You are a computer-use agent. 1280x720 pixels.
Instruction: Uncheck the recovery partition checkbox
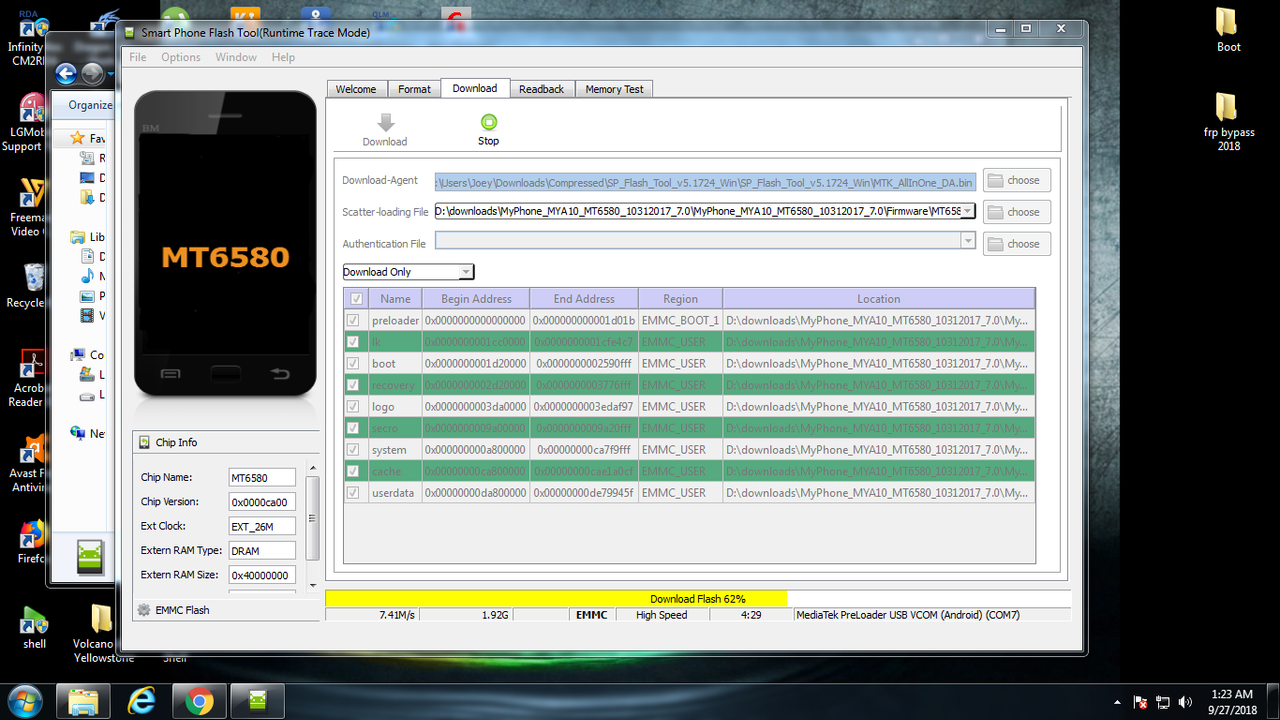click(352, 385)
